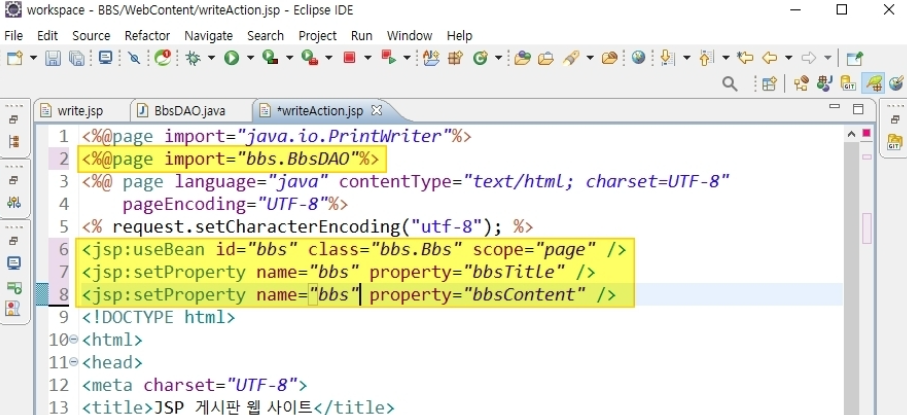Open the File menu

tap(13, 35)
